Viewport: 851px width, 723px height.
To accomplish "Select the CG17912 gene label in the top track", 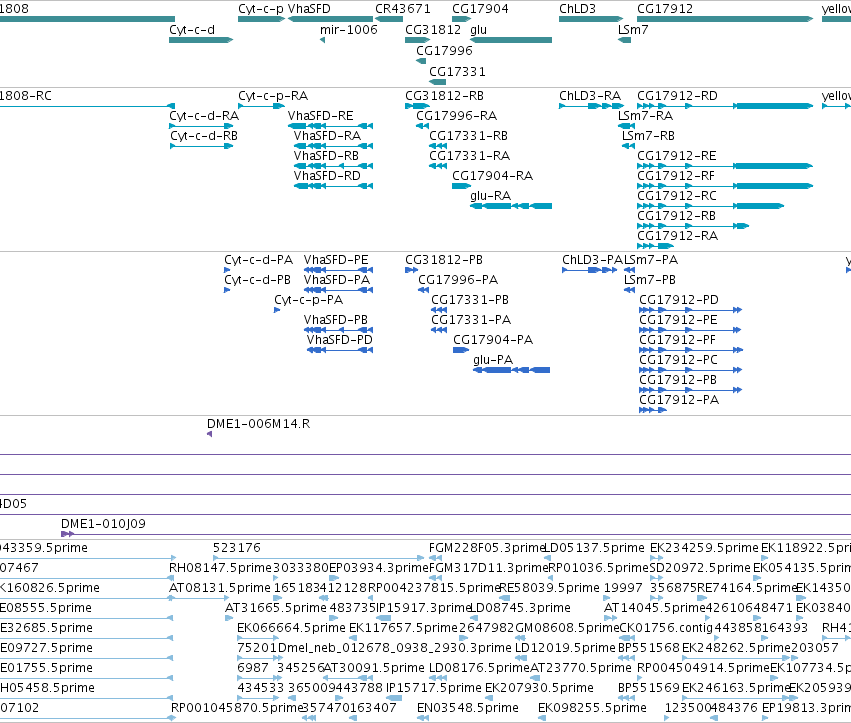I will 665,9.
